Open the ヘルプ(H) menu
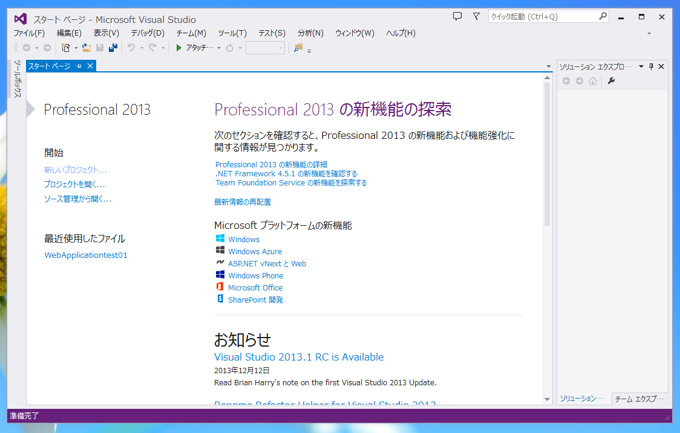The image size is (680, 433). coord(400,33)
